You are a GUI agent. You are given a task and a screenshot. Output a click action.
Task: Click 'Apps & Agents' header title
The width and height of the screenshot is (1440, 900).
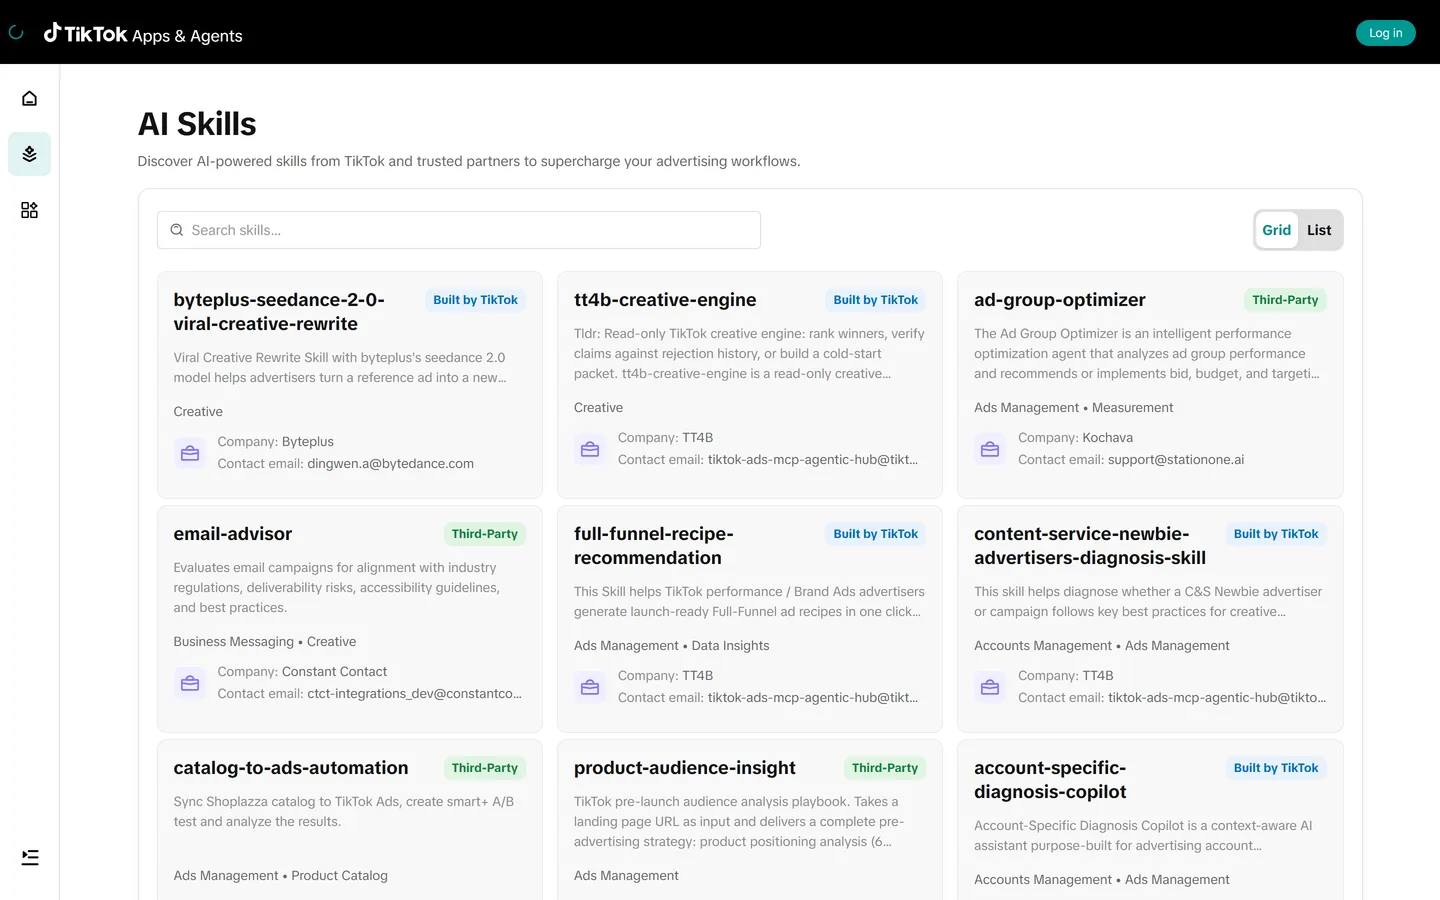point(187,36)
